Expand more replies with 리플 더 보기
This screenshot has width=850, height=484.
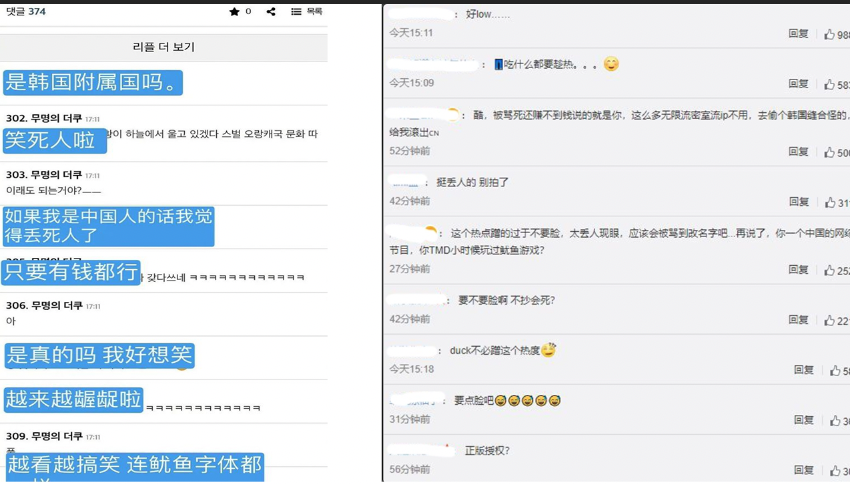pyautogui.click(x=164, y=47)
